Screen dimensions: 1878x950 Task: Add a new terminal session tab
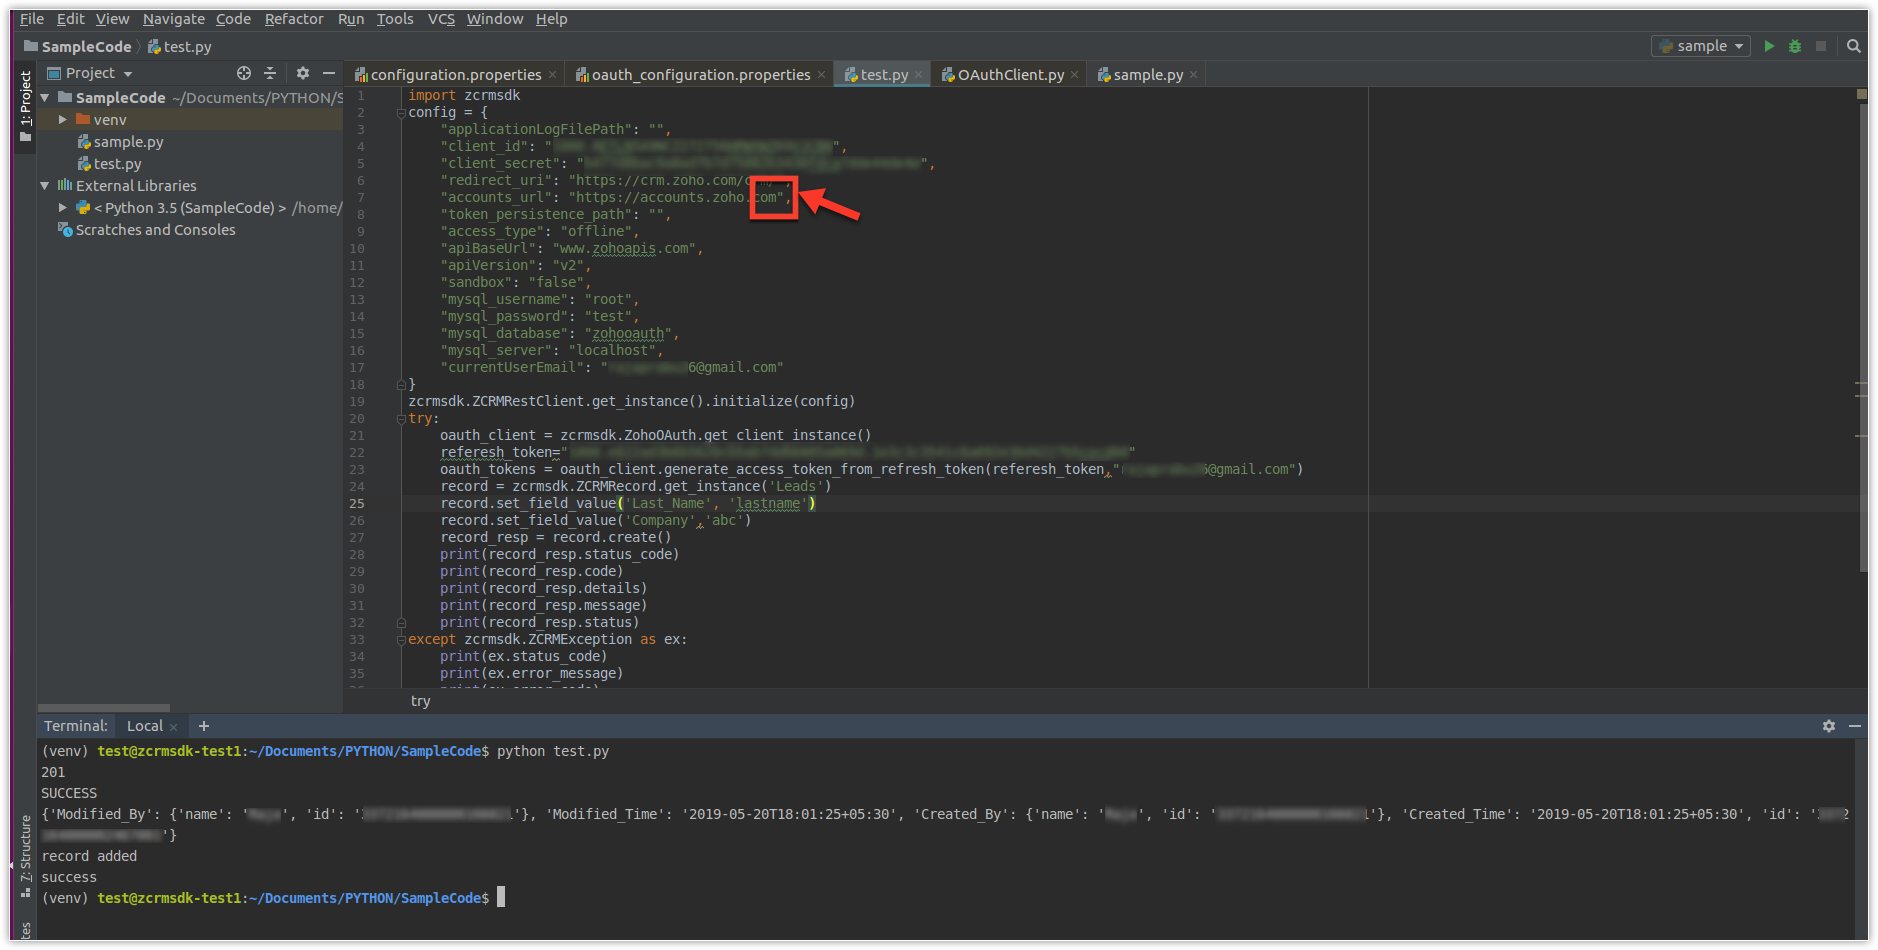[x=204, y=726]
